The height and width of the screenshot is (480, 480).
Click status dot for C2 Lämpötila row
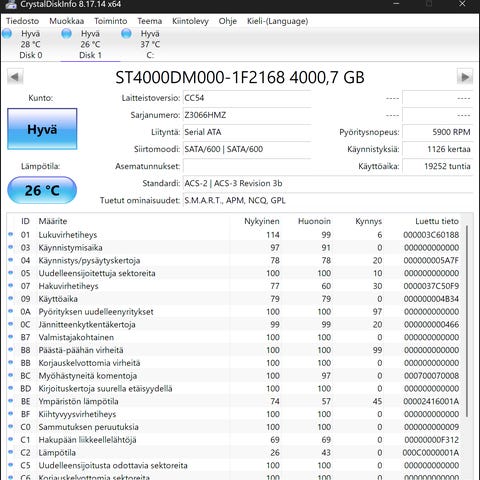coord(11,452)
